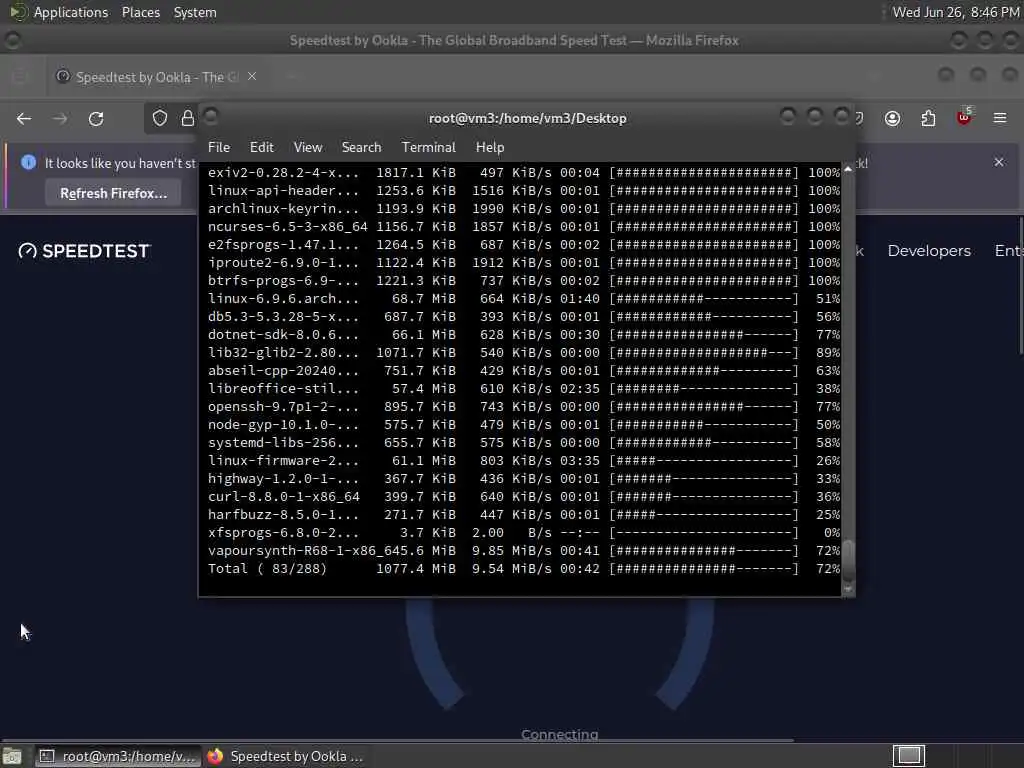Image resolution: width=1024 pixels, height=768 pixels.
Task: Click the Firefox forward arrow
Action: (59, 119)
